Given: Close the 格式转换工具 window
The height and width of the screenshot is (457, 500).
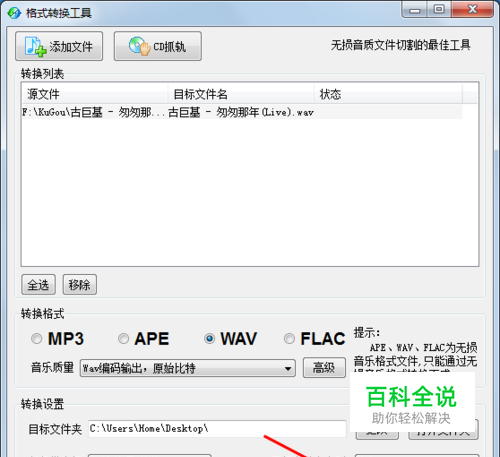Looking at the screenshot, I should coord(472,9).
